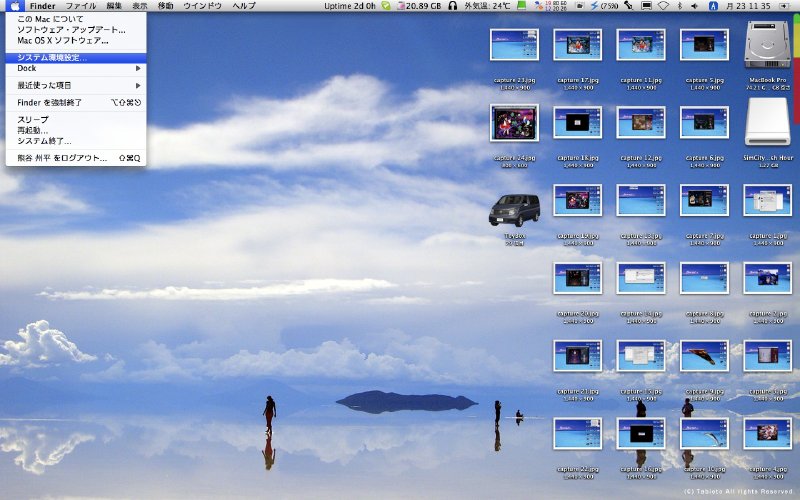Select the capture 19.jpg thumbnail
This screenshot has height=500, width=800.
click(x=578, y=200)
